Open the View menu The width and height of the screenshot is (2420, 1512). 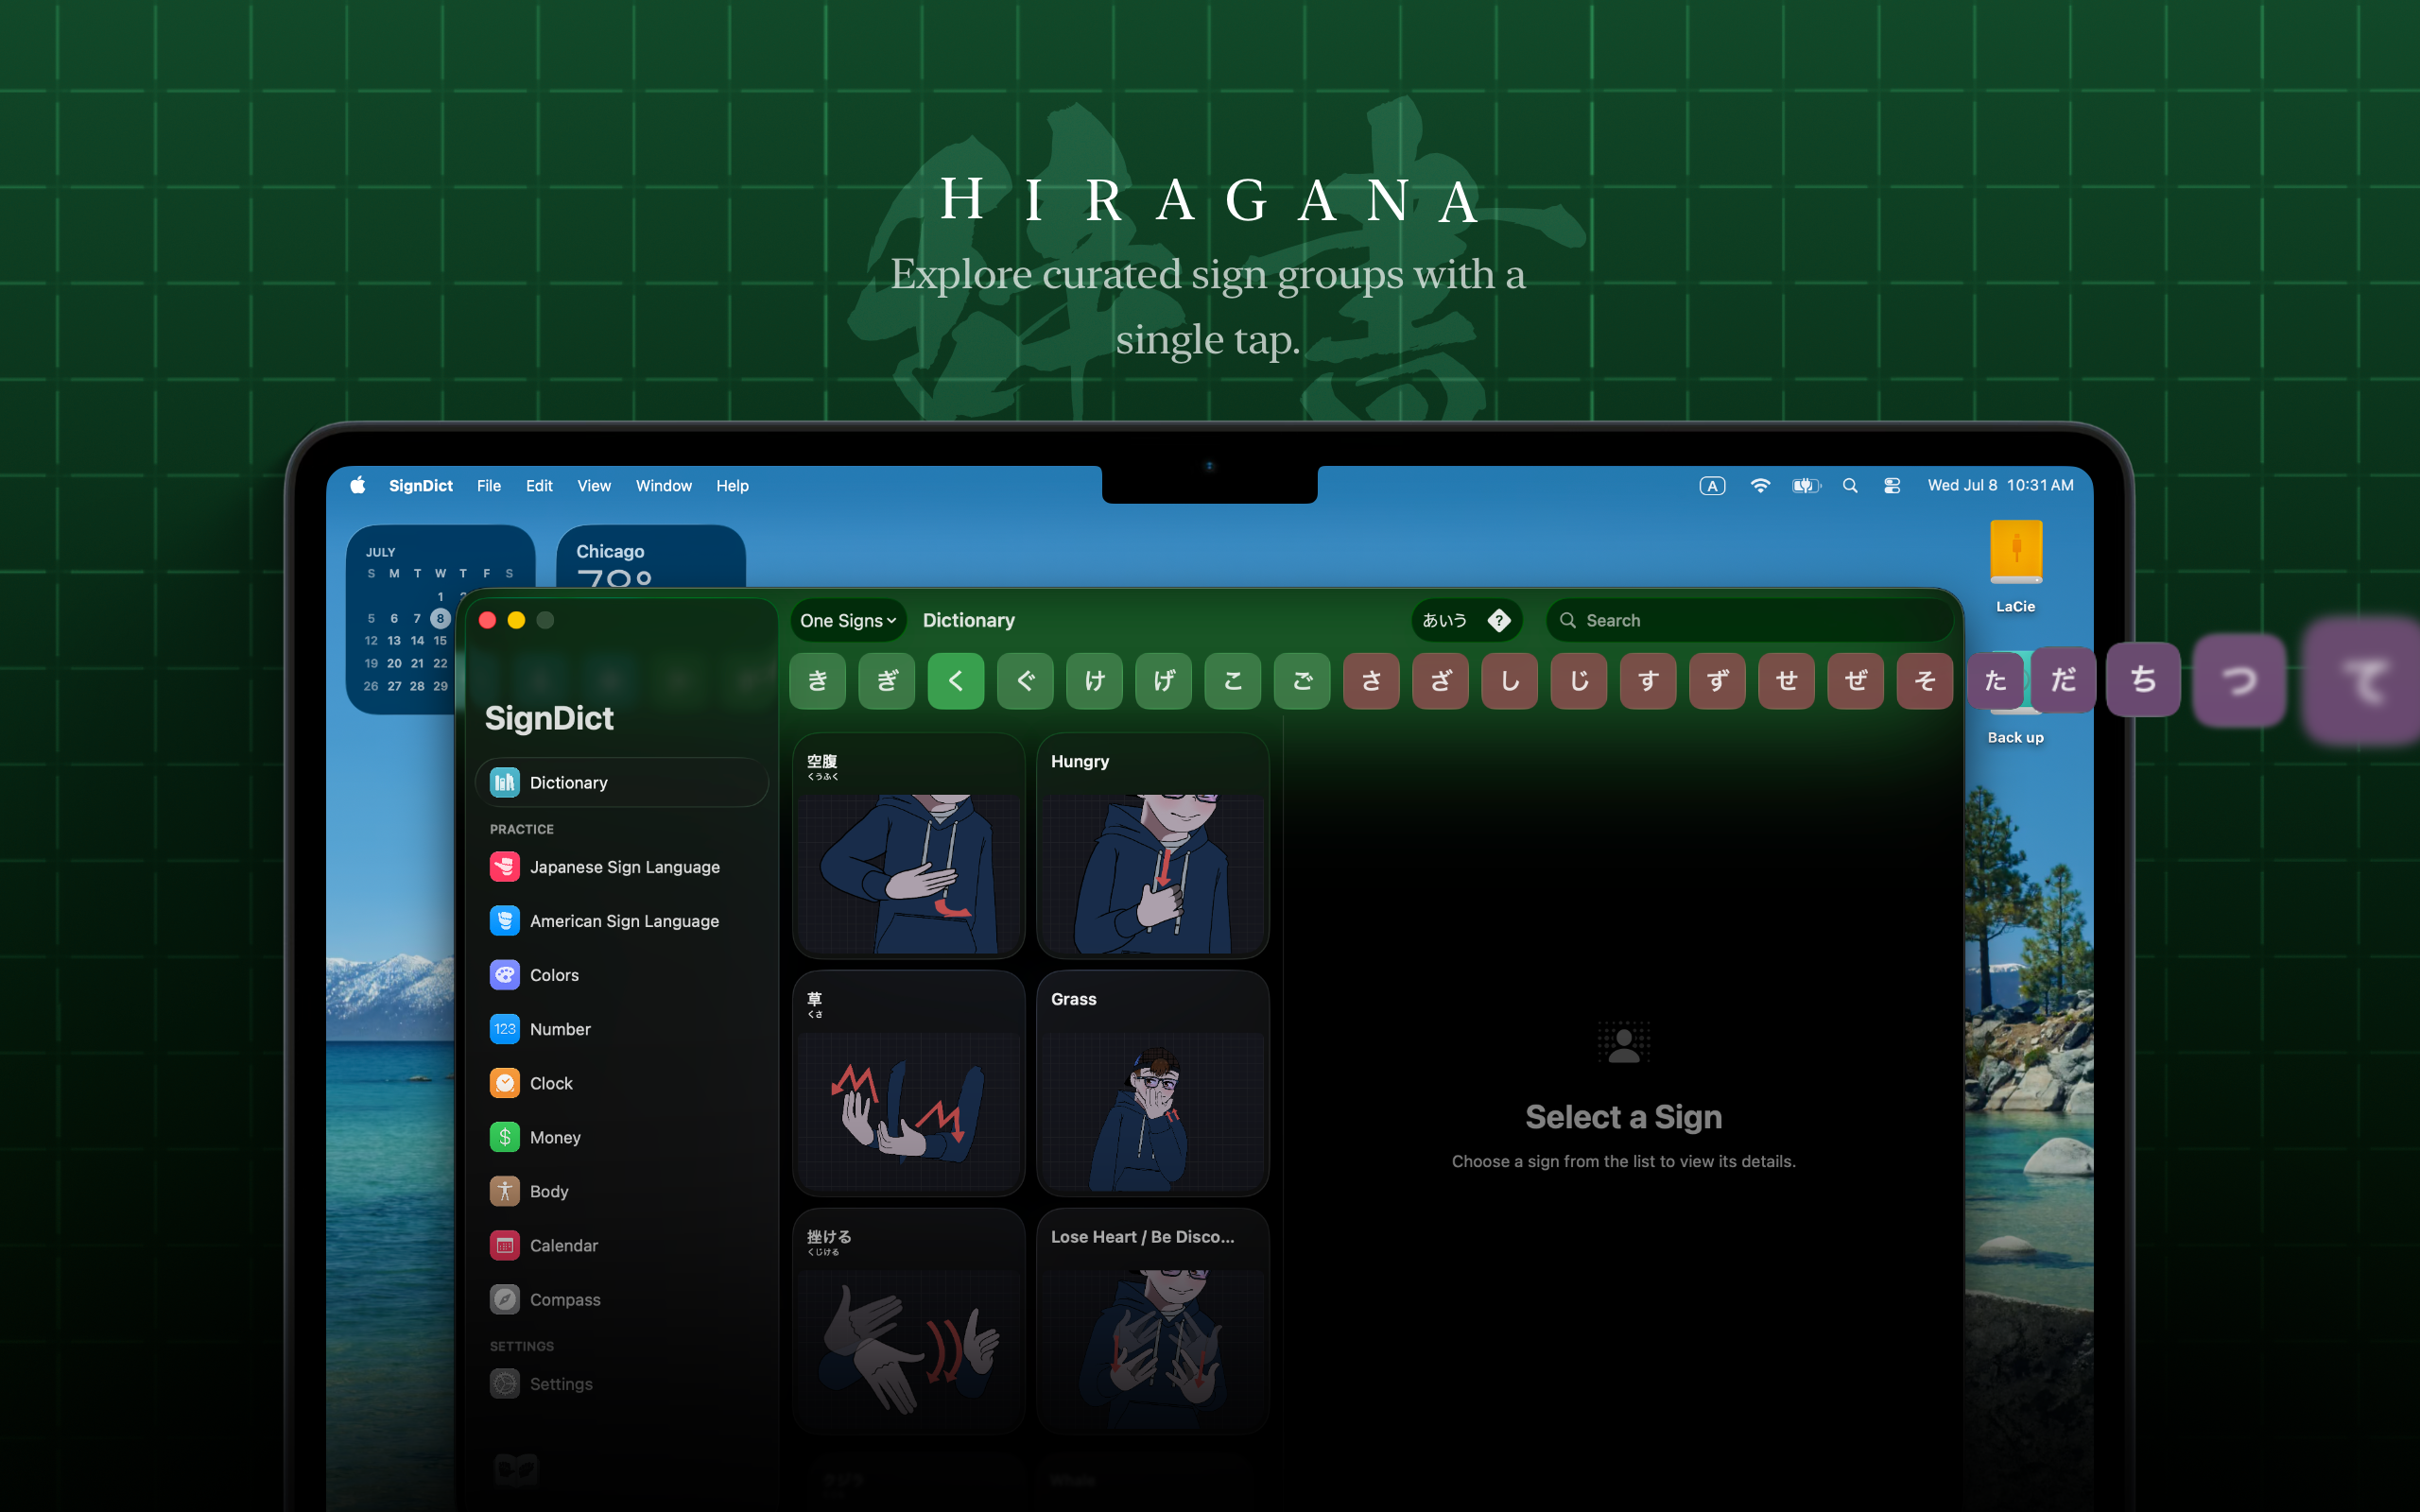point(594,485)
